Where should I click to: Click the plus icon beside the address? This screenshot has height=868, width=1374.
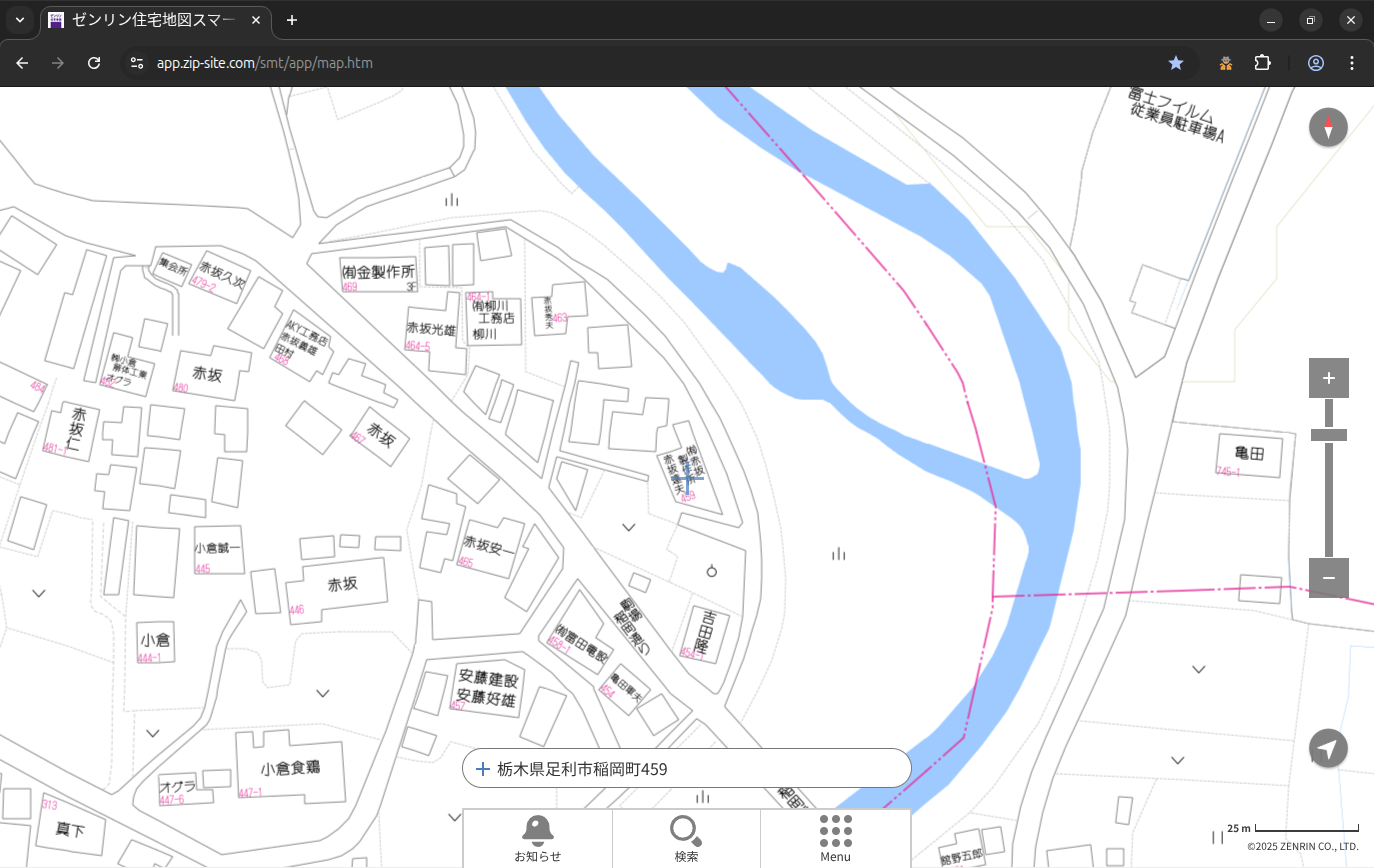(x=482, y=769)
